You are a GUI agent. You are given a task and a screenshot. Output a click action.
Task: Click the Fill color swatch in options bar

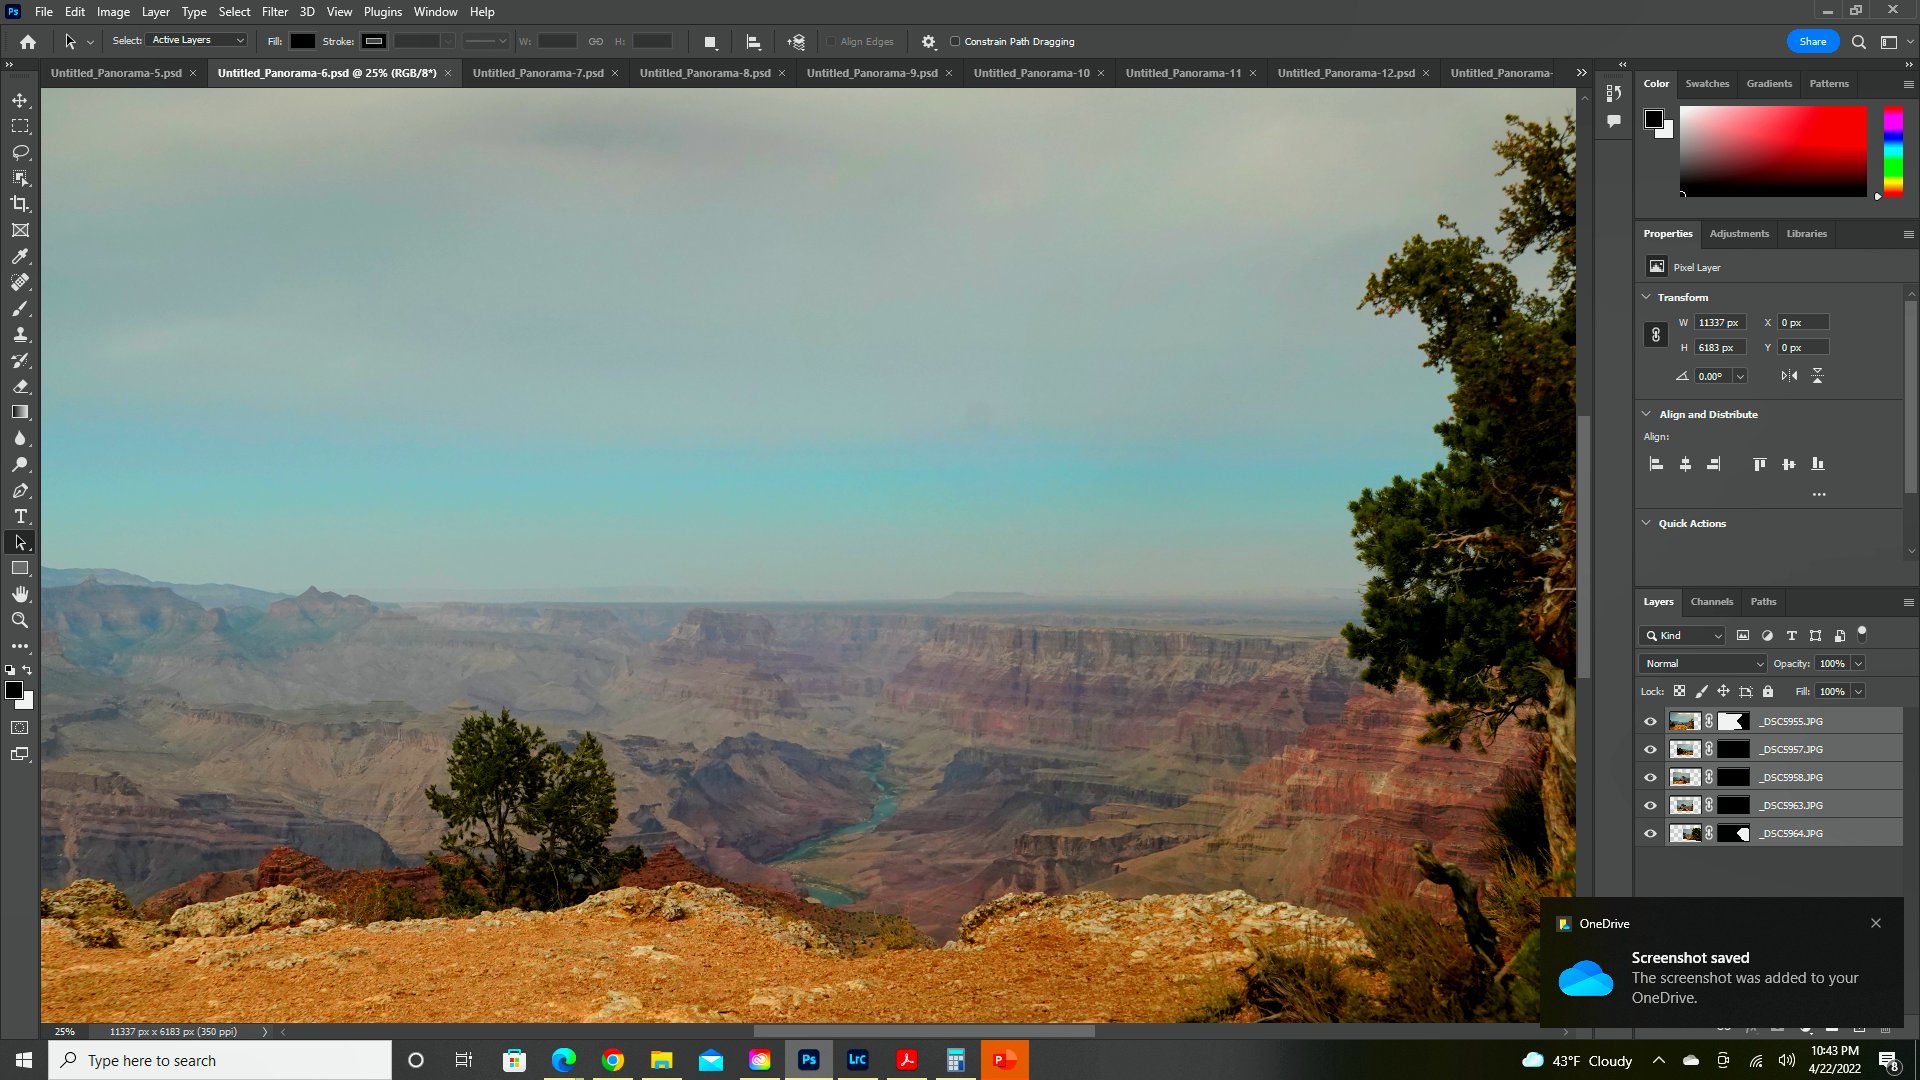click(x=302, y=42)
